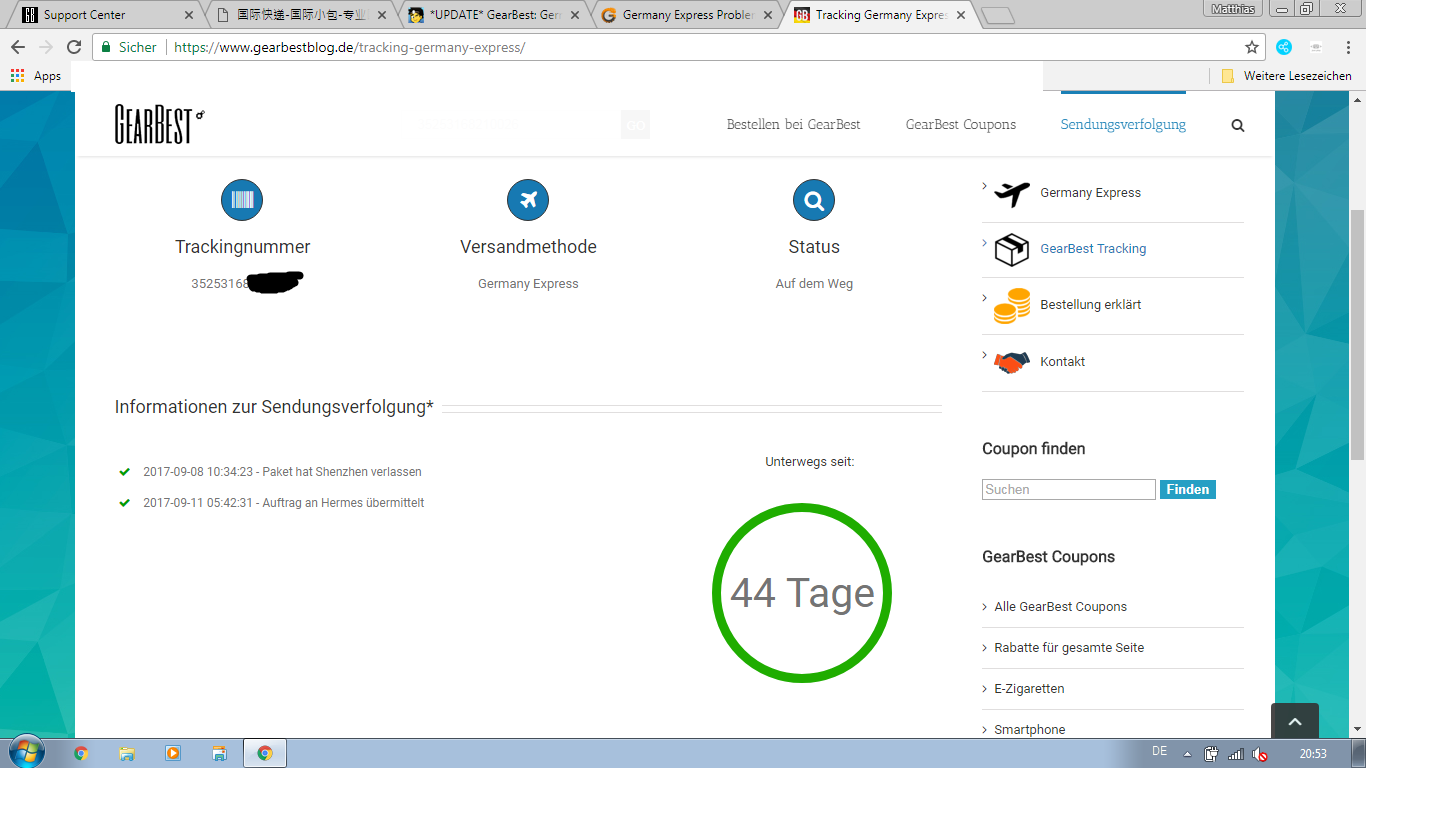The image size is (1452, 832).
Task: Open the Windows Start button
Action: click(27, 753)
